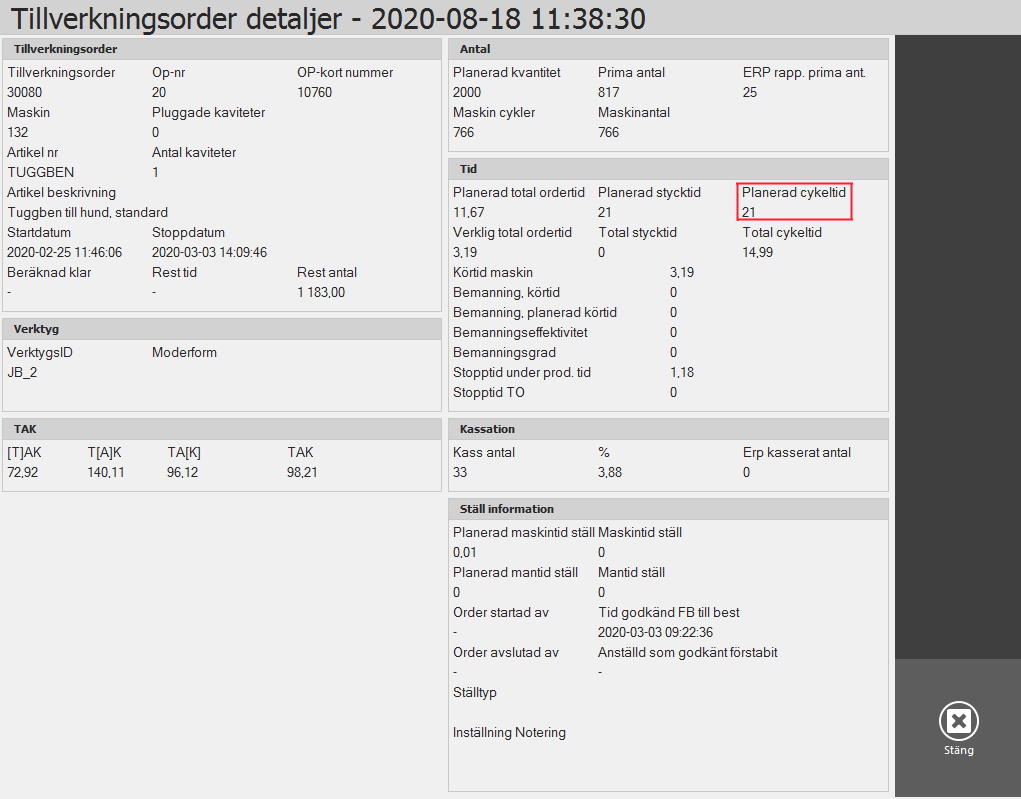
Task: Select Stopptid under prod. tid value 1,18
Action: [x=682, y=372]
